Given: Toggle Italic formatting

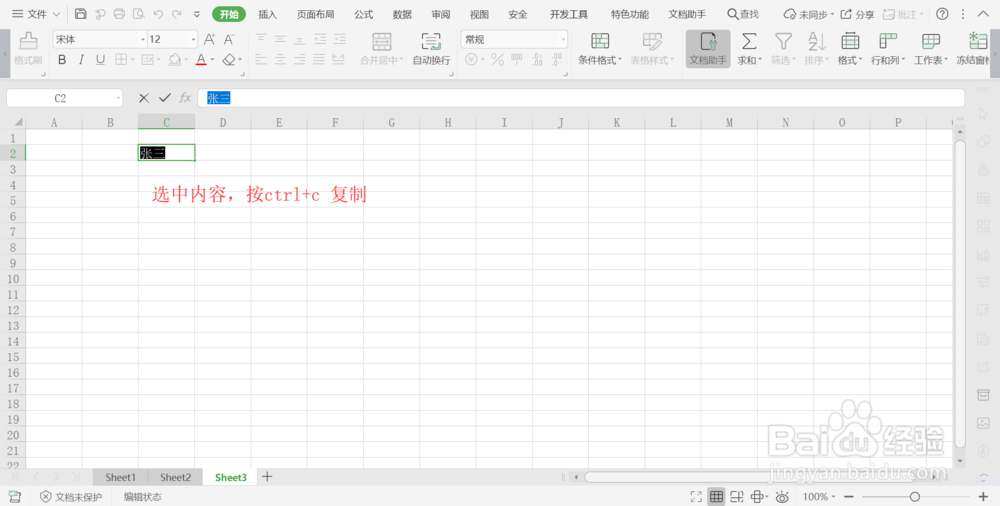Looking at the screenshot, I should 81,59.
